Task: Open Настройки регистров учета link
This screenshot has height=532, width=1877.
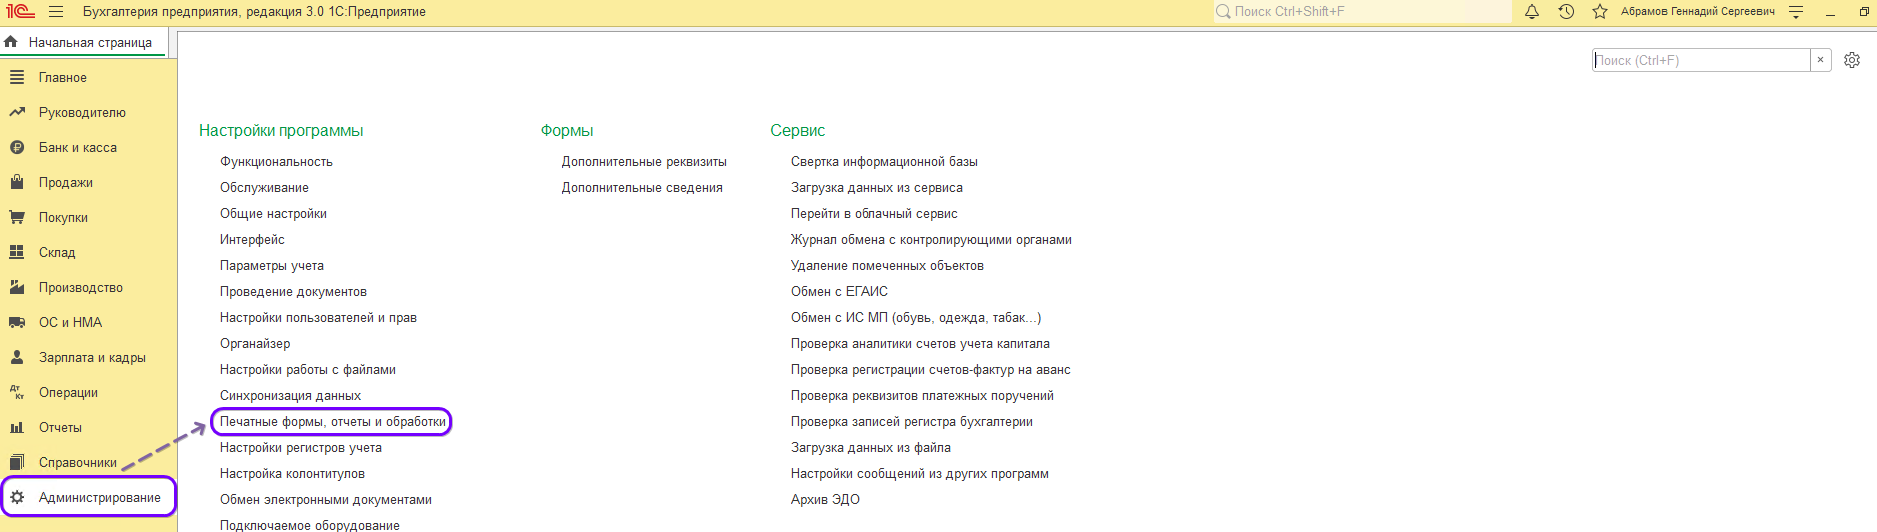Action: [301, 447]
